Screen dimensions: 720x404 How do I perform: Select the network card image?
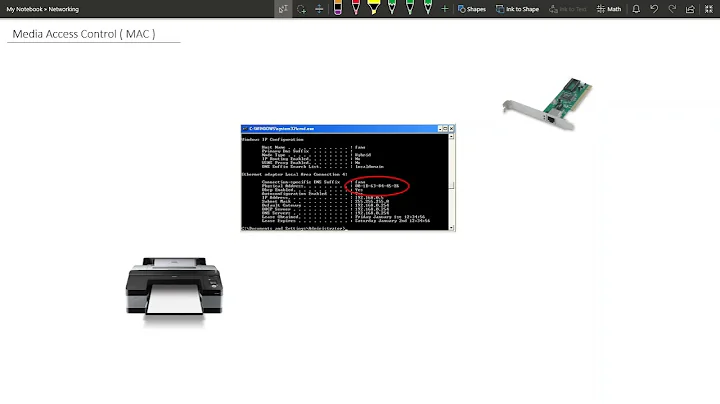[x=547, y=104]
